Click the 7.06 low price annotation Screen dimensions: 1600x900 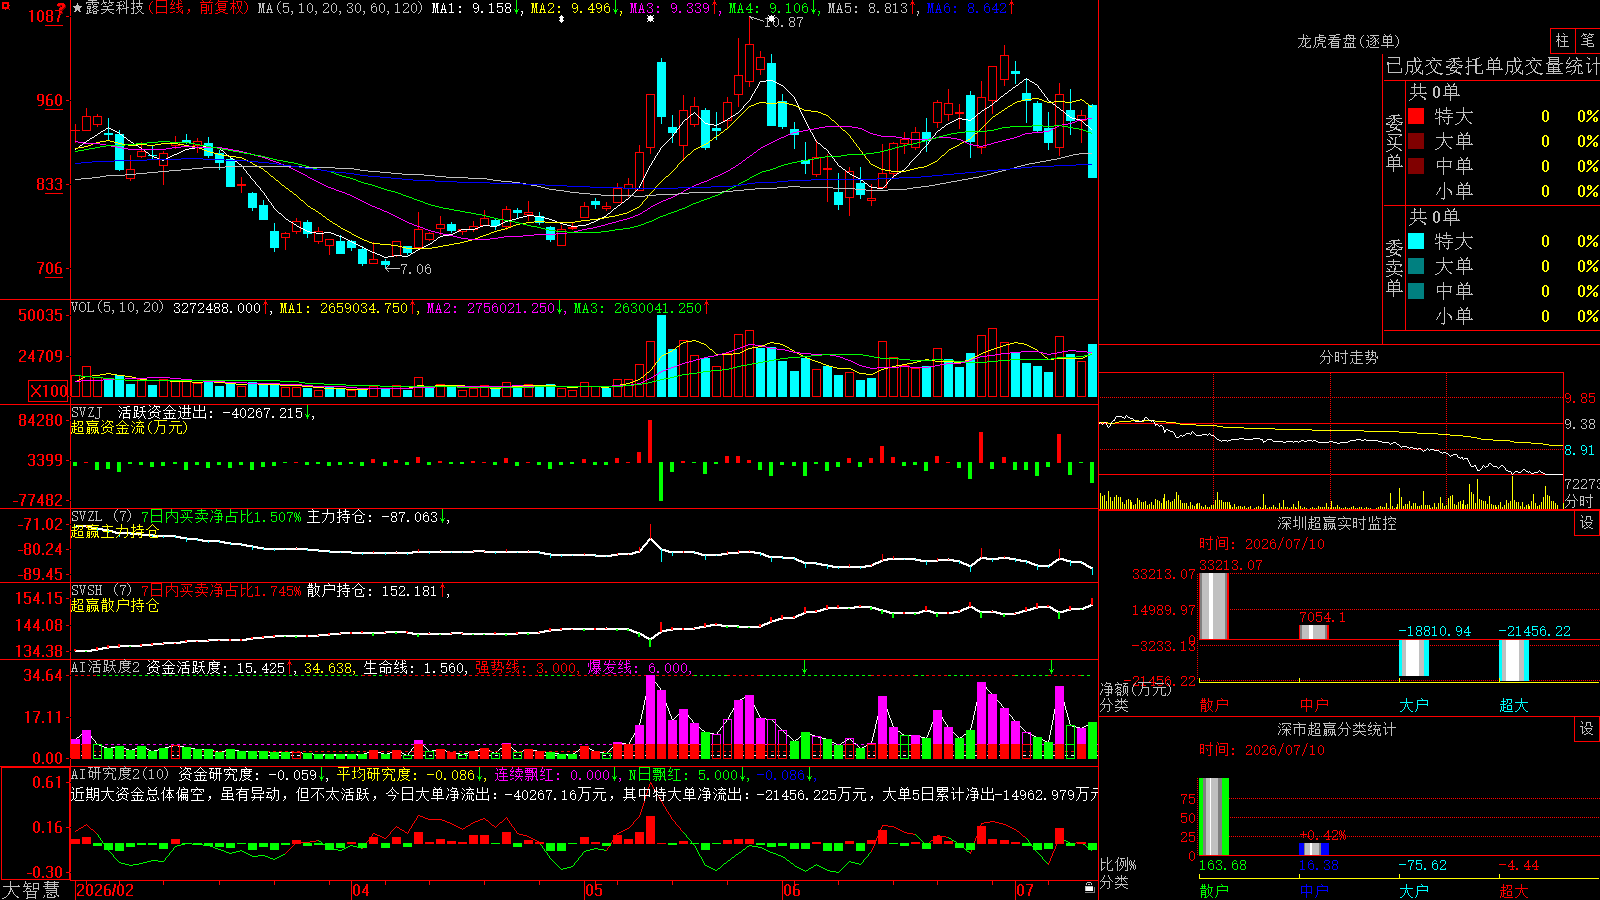coord(416,269)
